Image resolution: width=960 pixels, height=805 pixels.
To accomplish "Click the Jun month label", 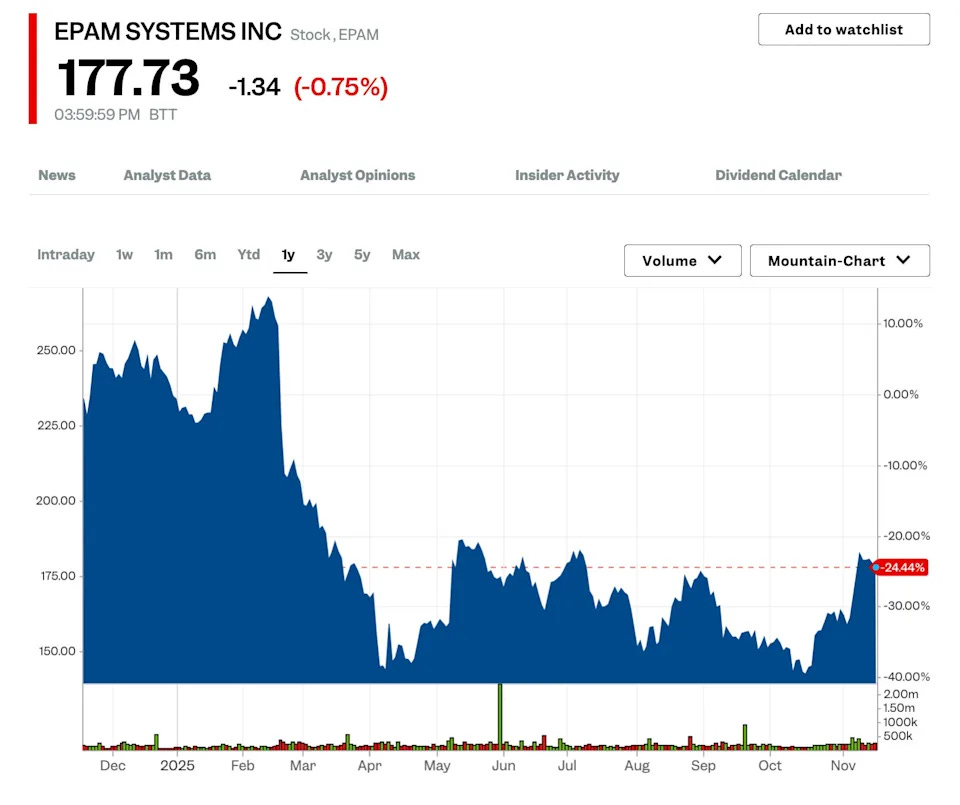I will point(504,766).
